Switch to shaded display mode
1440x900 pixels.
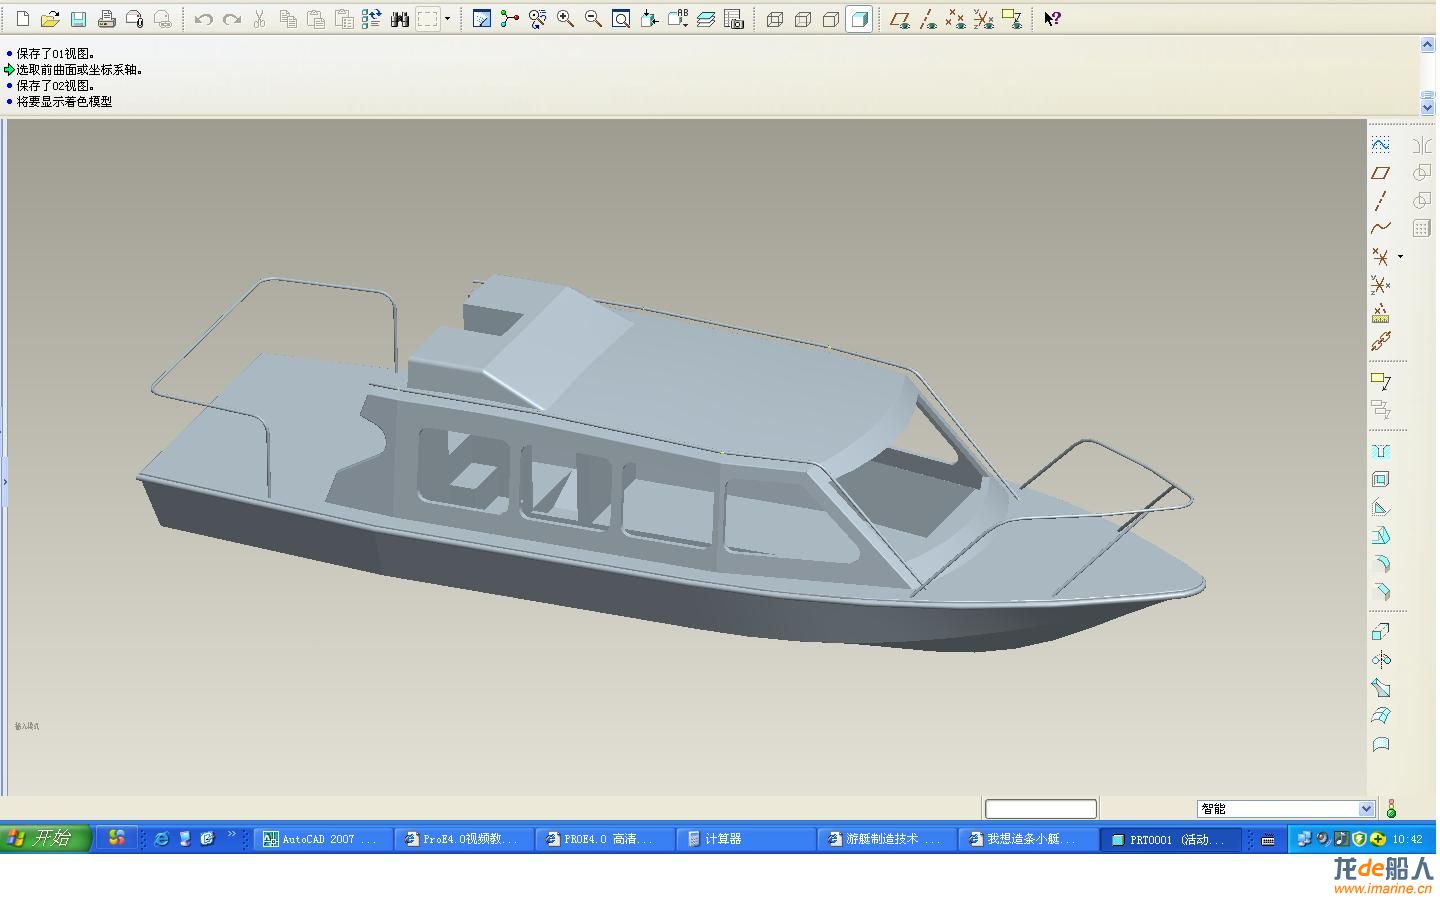coord(858,18)
